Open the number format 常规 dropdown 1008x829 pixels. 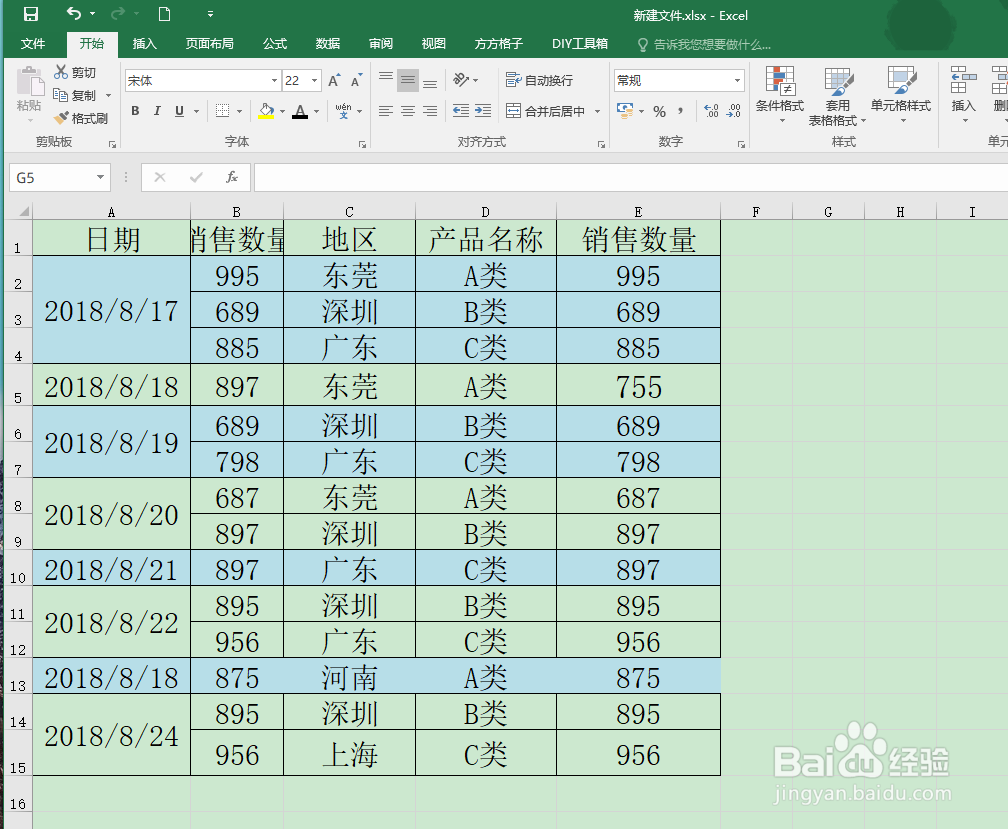[x=736, y=79]
